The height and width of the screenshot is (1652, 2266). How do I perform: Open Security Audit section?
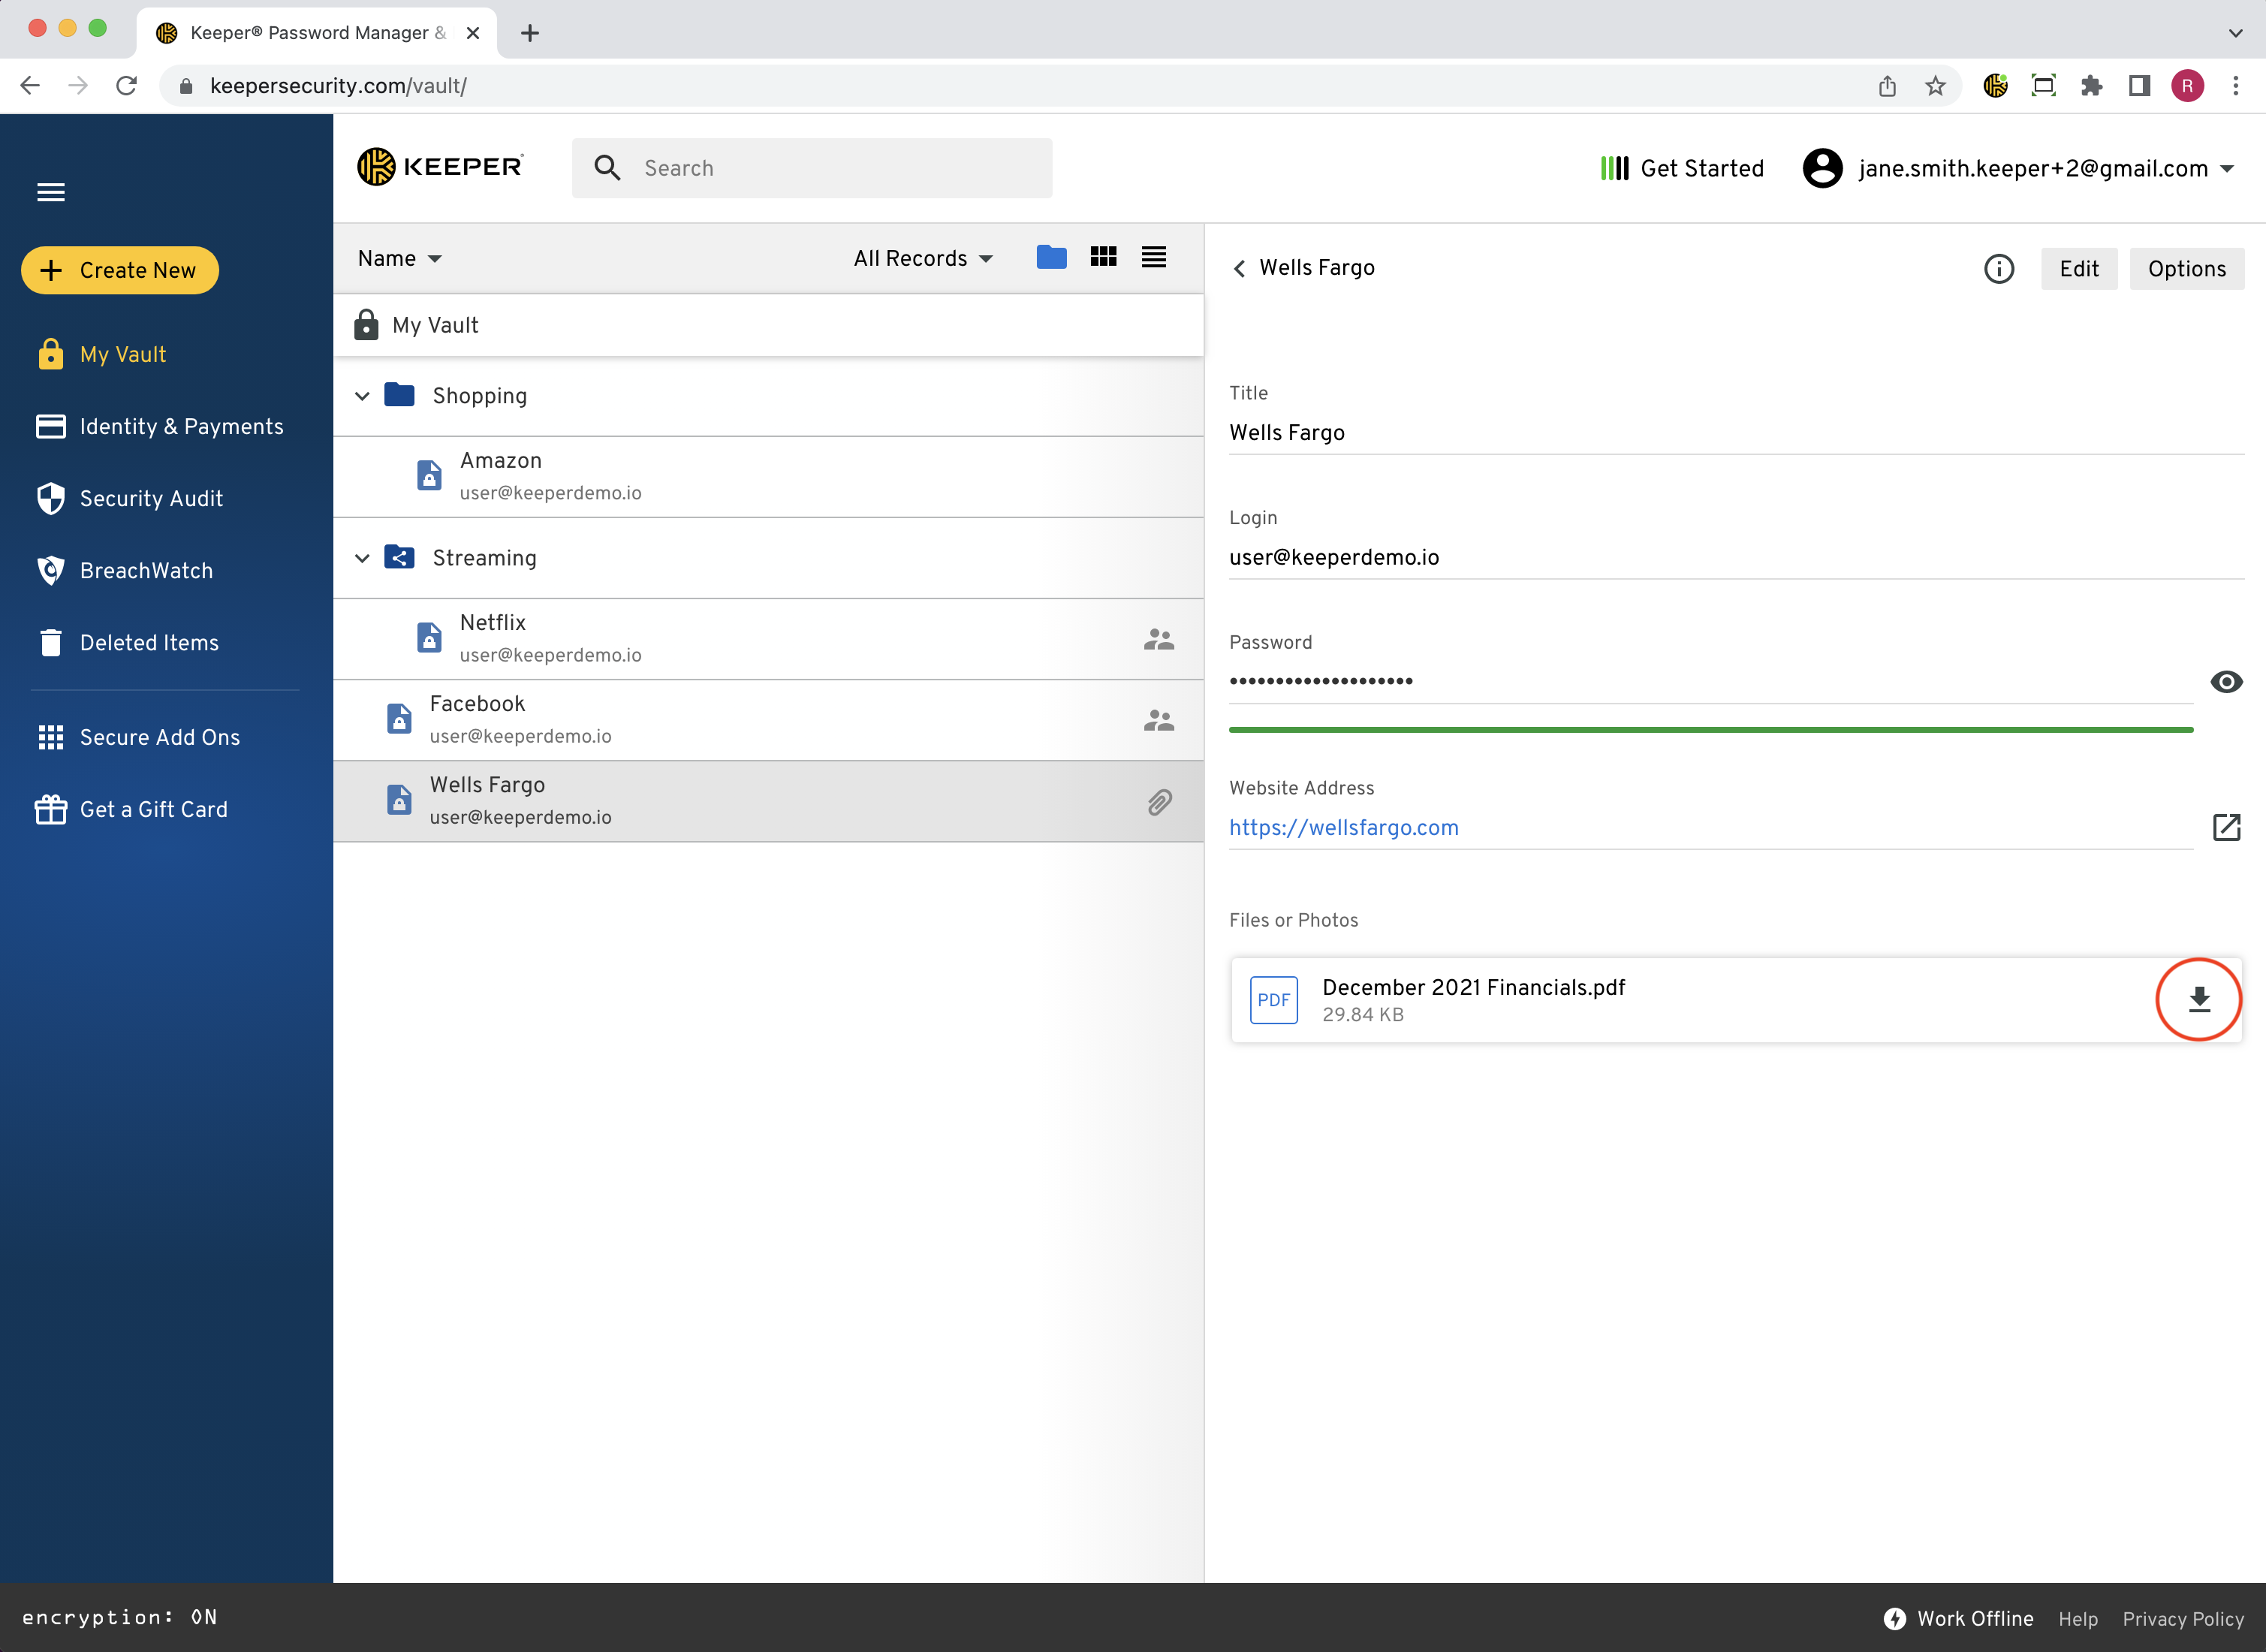129,498
